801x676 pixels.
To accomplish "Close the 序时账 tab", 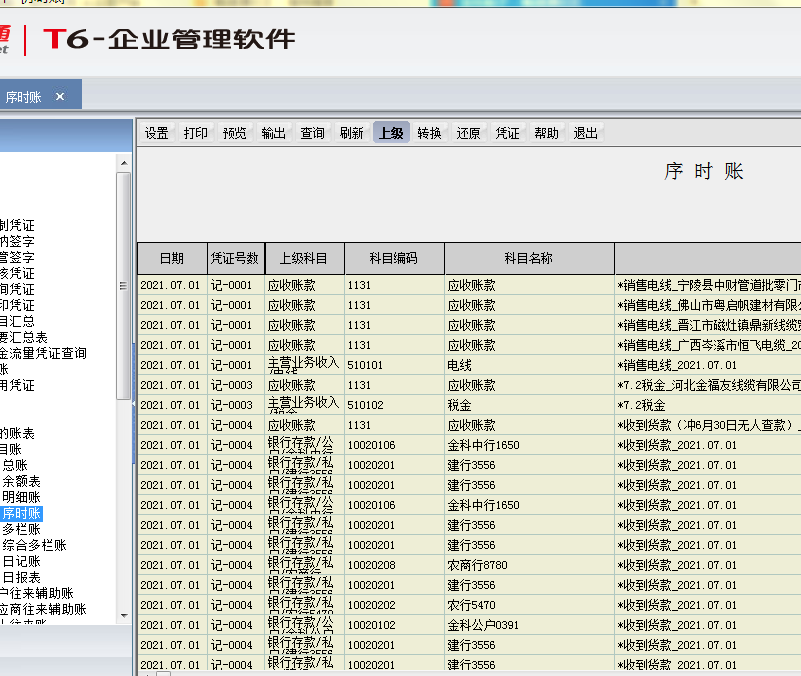I will 60,97.
